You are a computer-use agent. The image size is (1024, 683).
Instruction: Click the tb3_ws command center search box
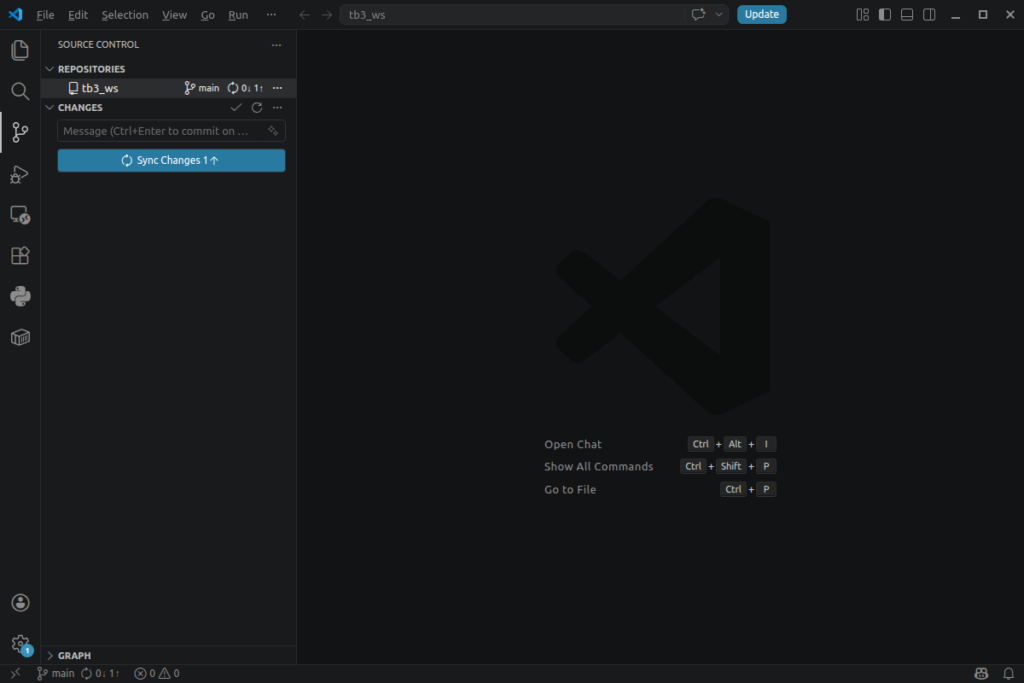[511, 14]
